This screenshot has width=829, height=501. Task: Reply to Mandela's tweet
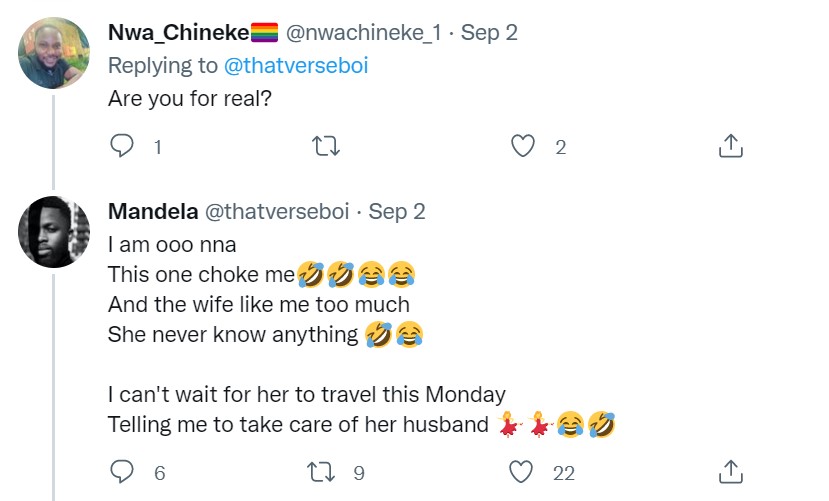click(122, 471)
